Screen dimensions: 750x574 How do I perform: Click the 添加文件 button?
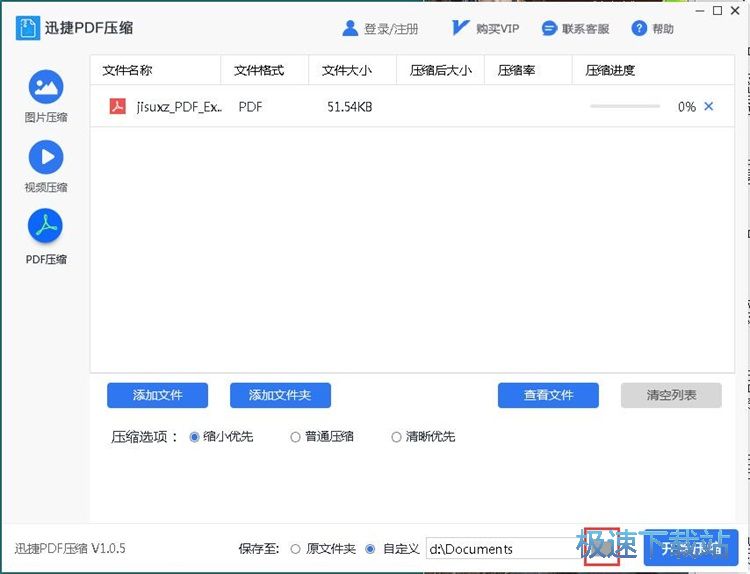(x=157, y=395)
